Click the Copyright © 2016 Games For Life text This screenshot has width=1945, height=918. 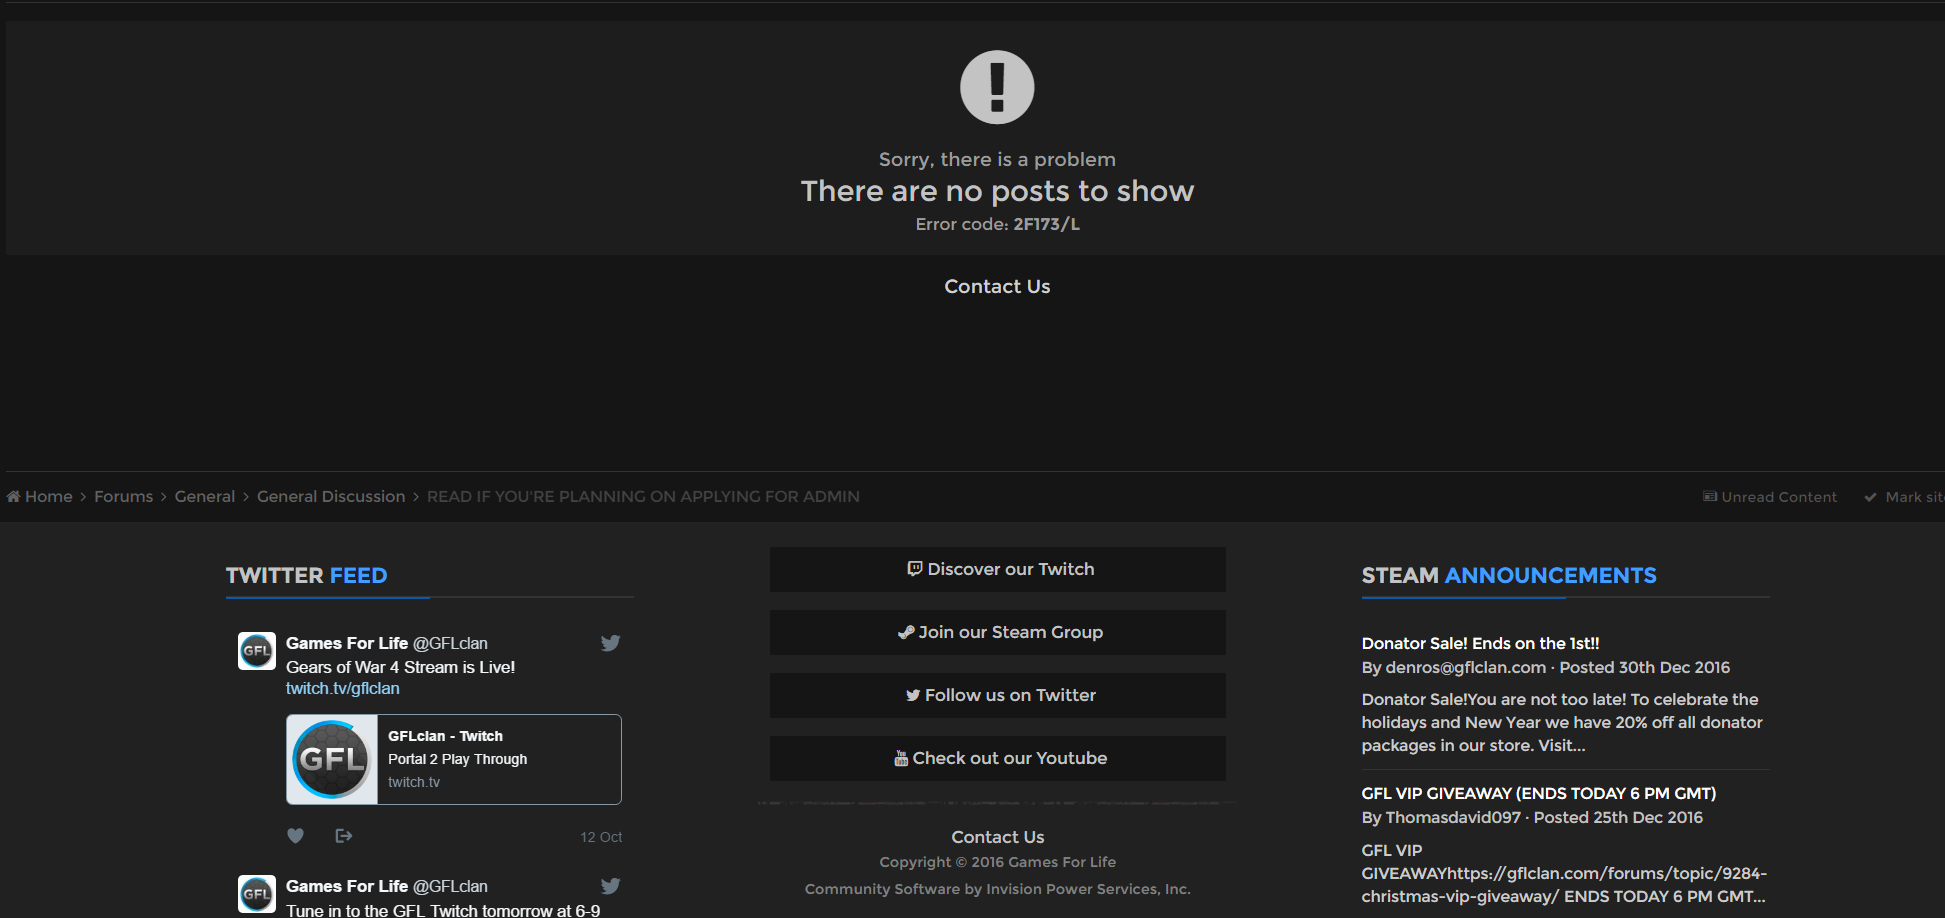pyautogui.click(x=998, y=862)
